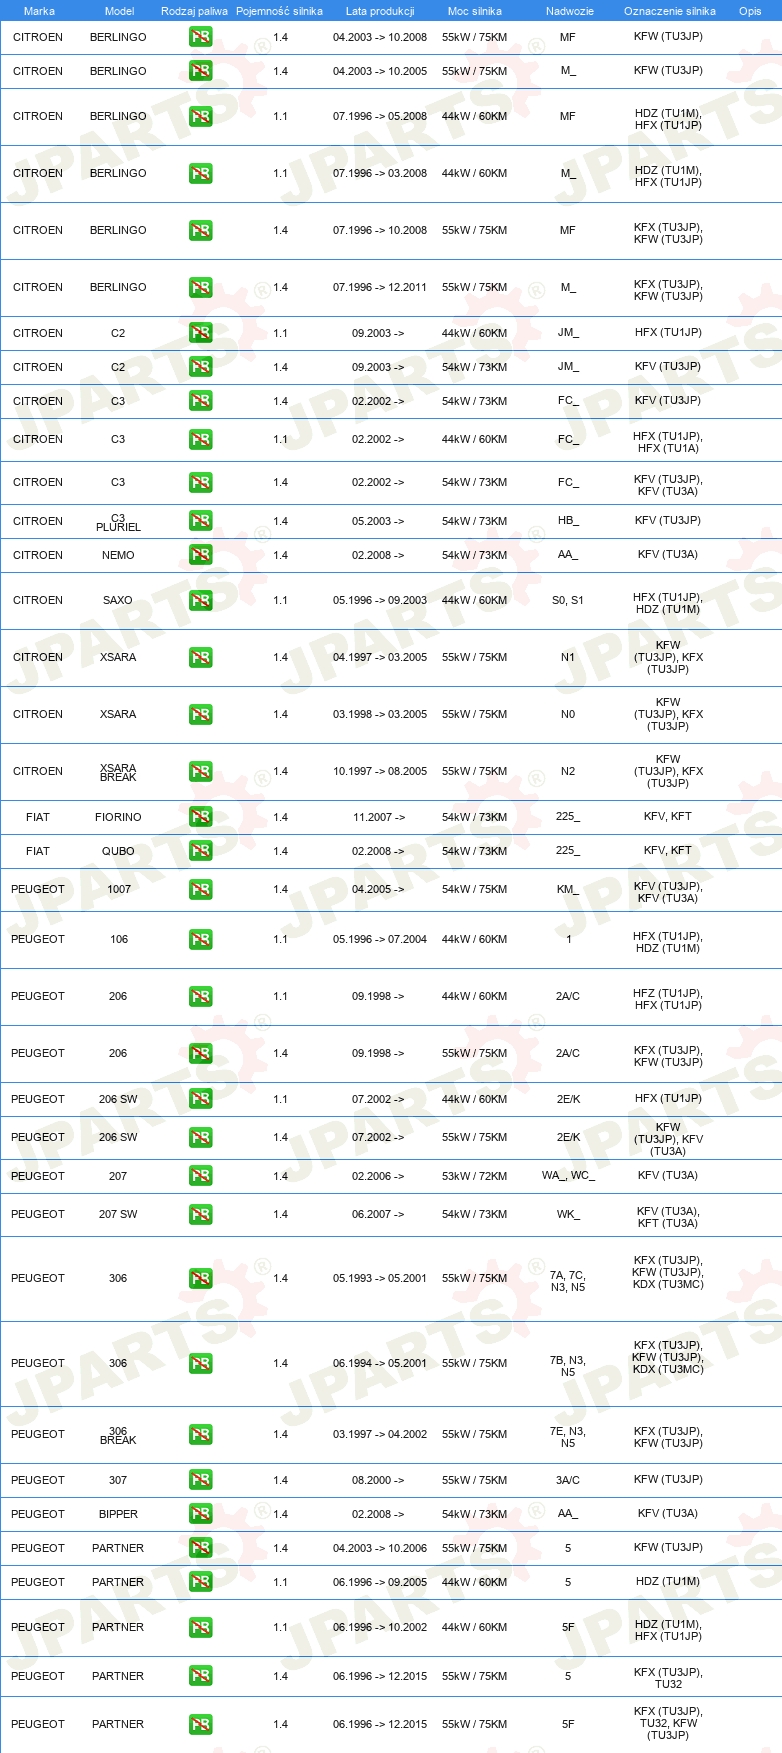
Task: Select the FIORINO model cell
Action: tap(118, 817)
